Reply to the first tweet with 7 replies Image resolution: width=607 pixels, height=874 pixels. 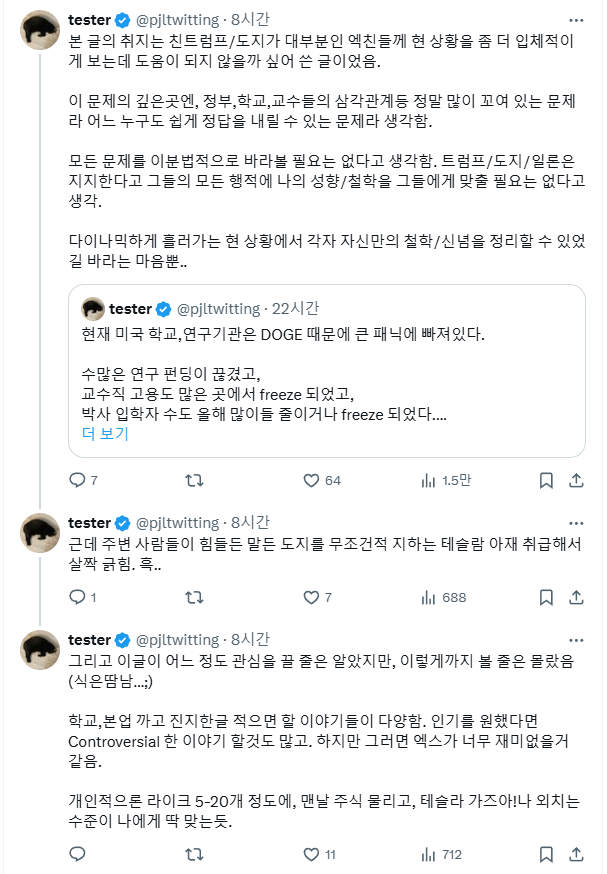pyautogui.click(x=77, y=480)
